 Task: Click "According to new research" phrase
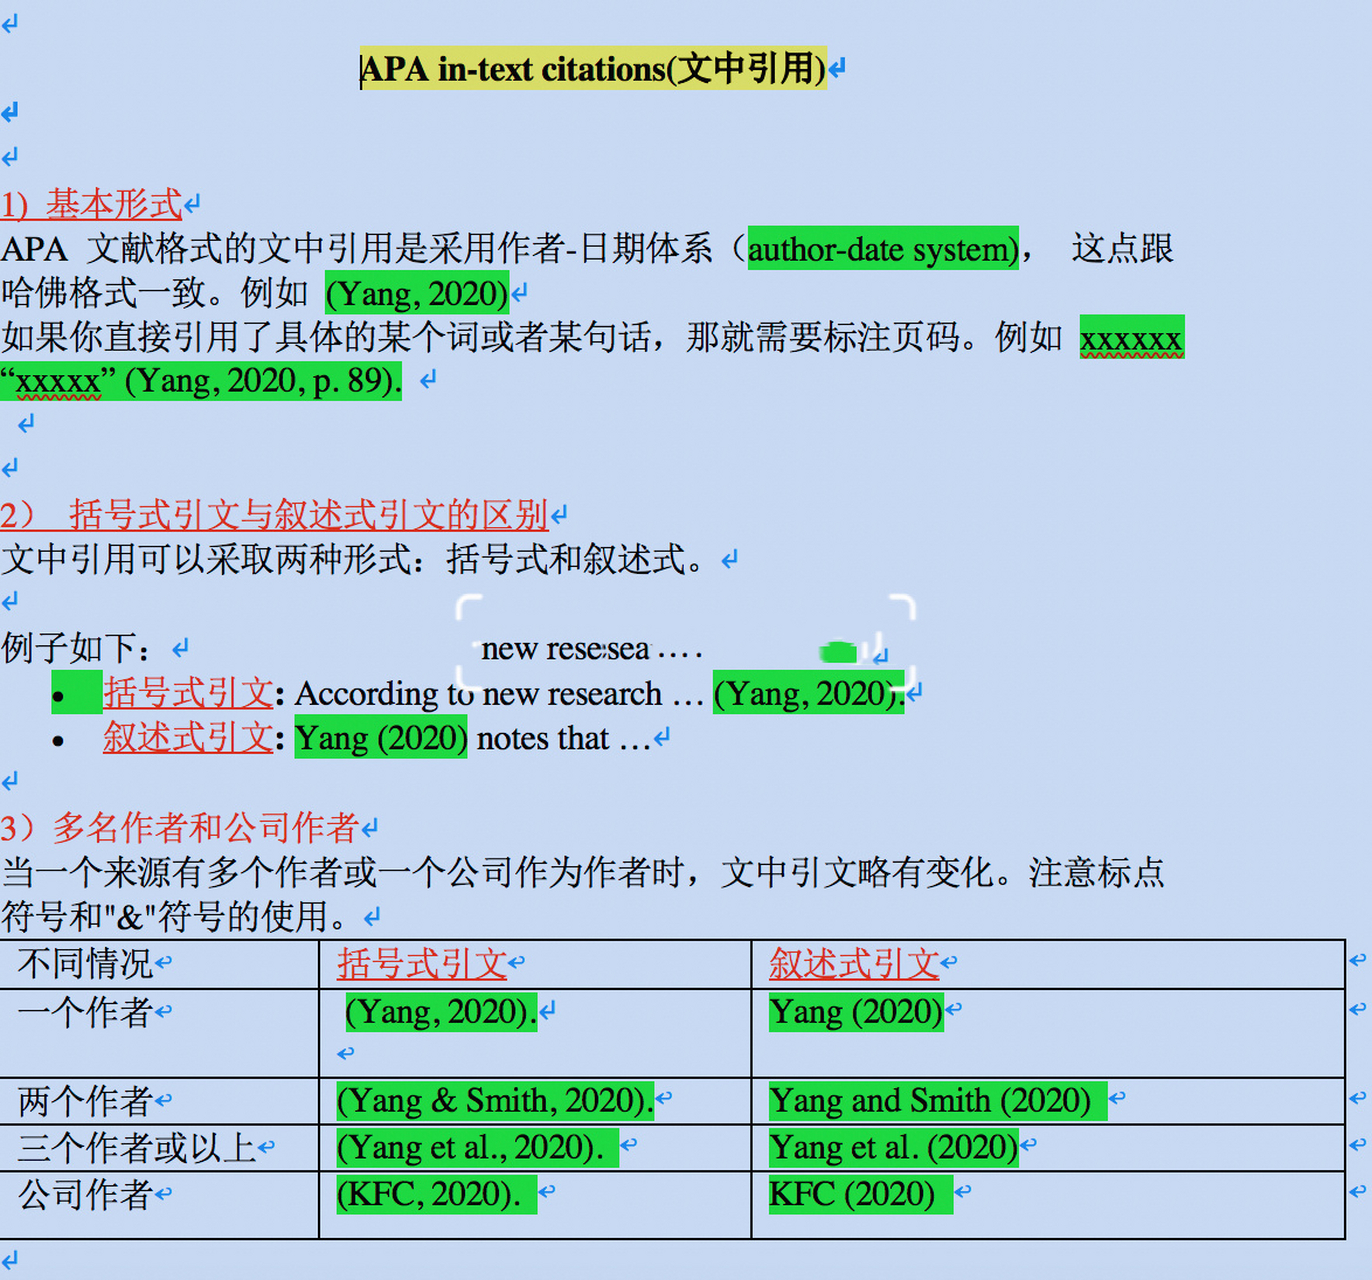click(x=479, y=694)
